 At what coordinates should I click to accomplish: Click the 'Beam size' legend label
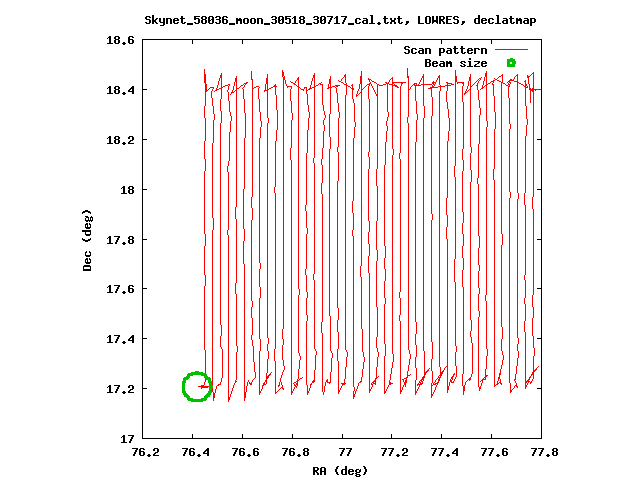click(x=456, y=63)
